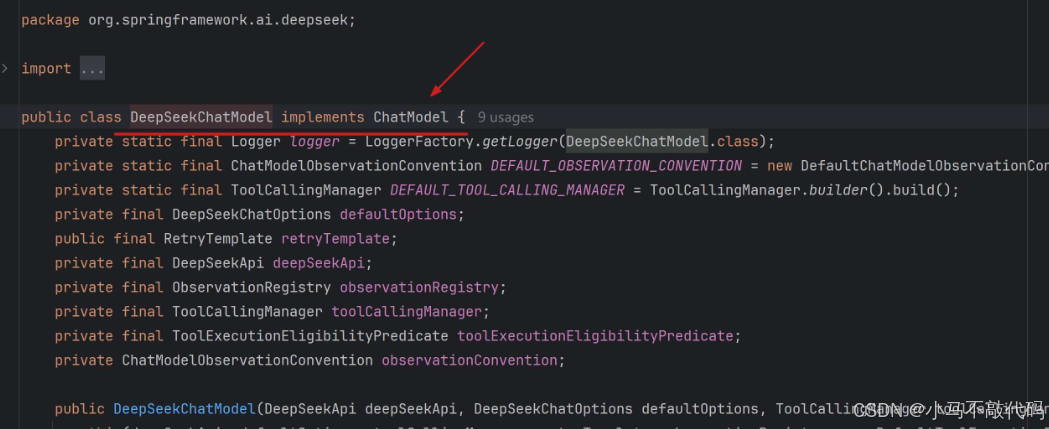Click the RetryTemplate type name

[218, 239]
